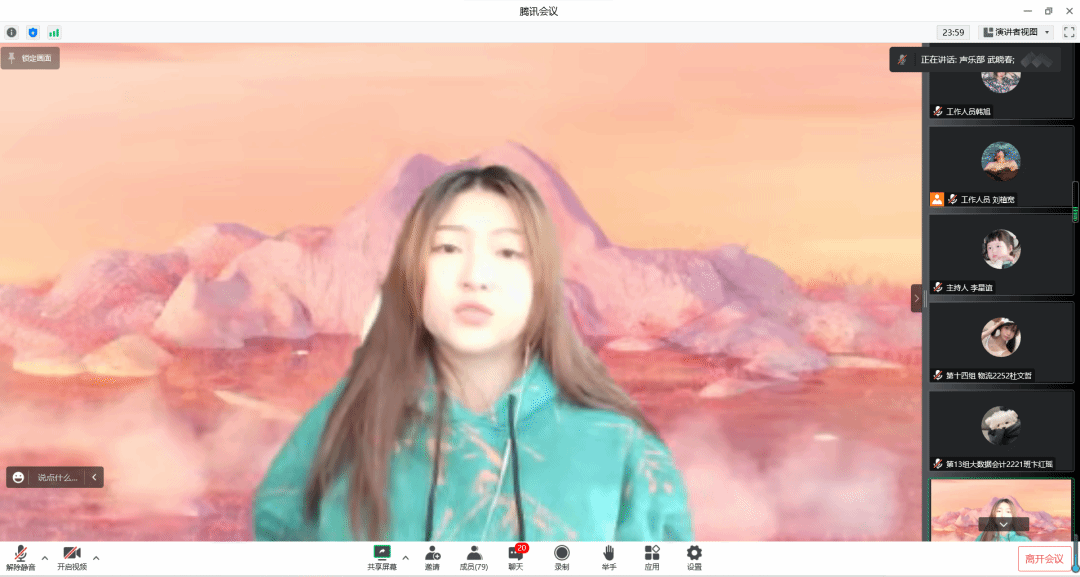Open meeting settings (设置)
The image size is (1080, 577).
tap(694, 555)
